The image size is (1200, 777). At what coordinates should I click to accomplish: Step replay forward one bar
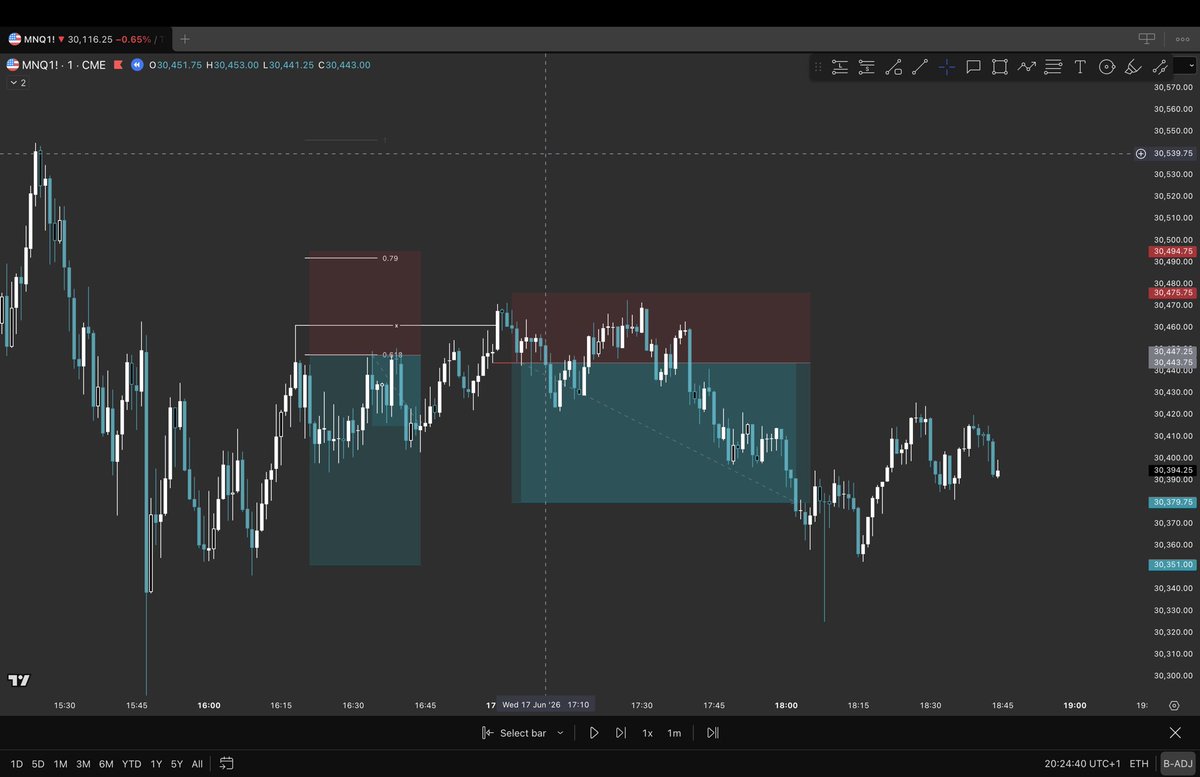621,733
